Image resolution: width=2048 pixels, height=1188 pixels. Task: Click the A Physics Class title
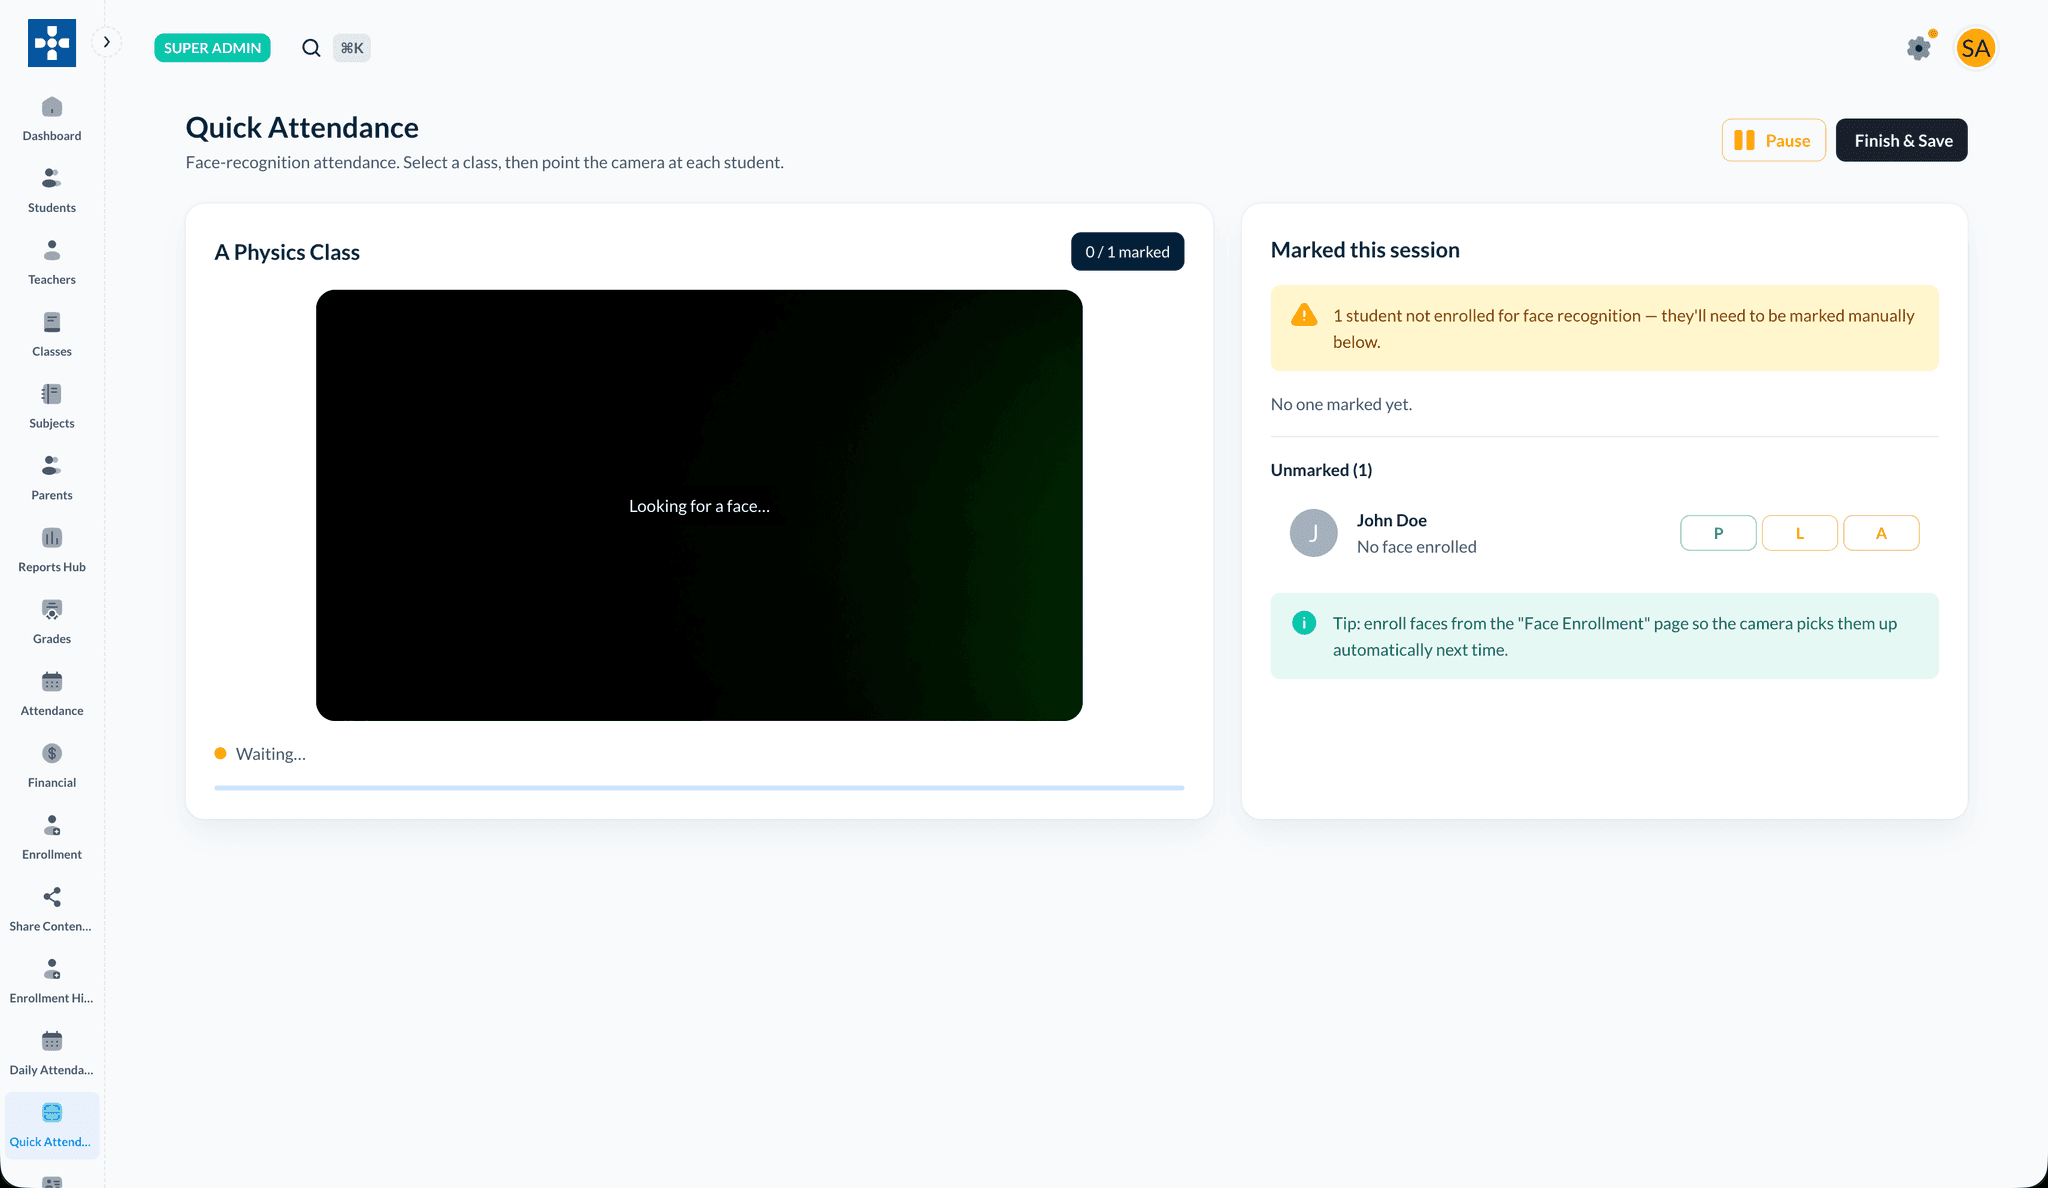pyautogui.click(x=287, y=252)
